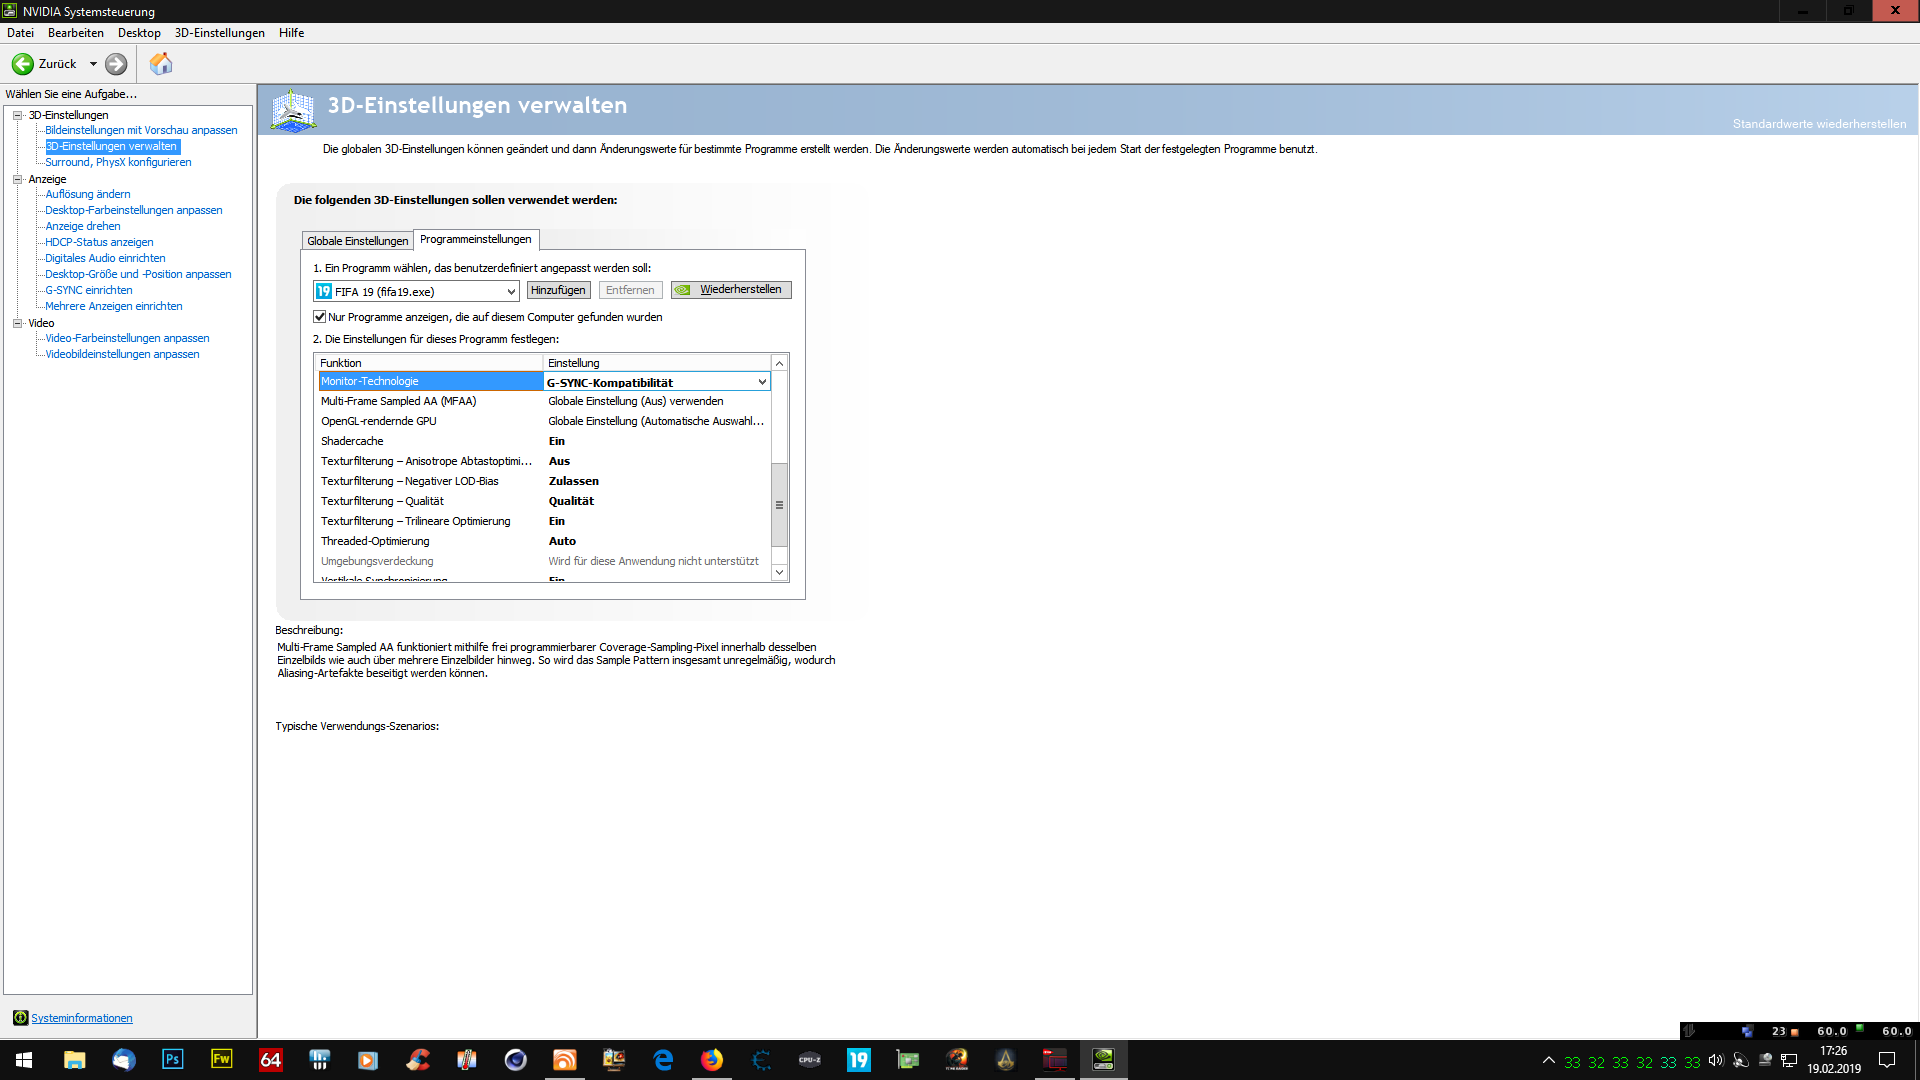
Task: Launch Photoshop from the taskbar
Action: [172, 1060]
